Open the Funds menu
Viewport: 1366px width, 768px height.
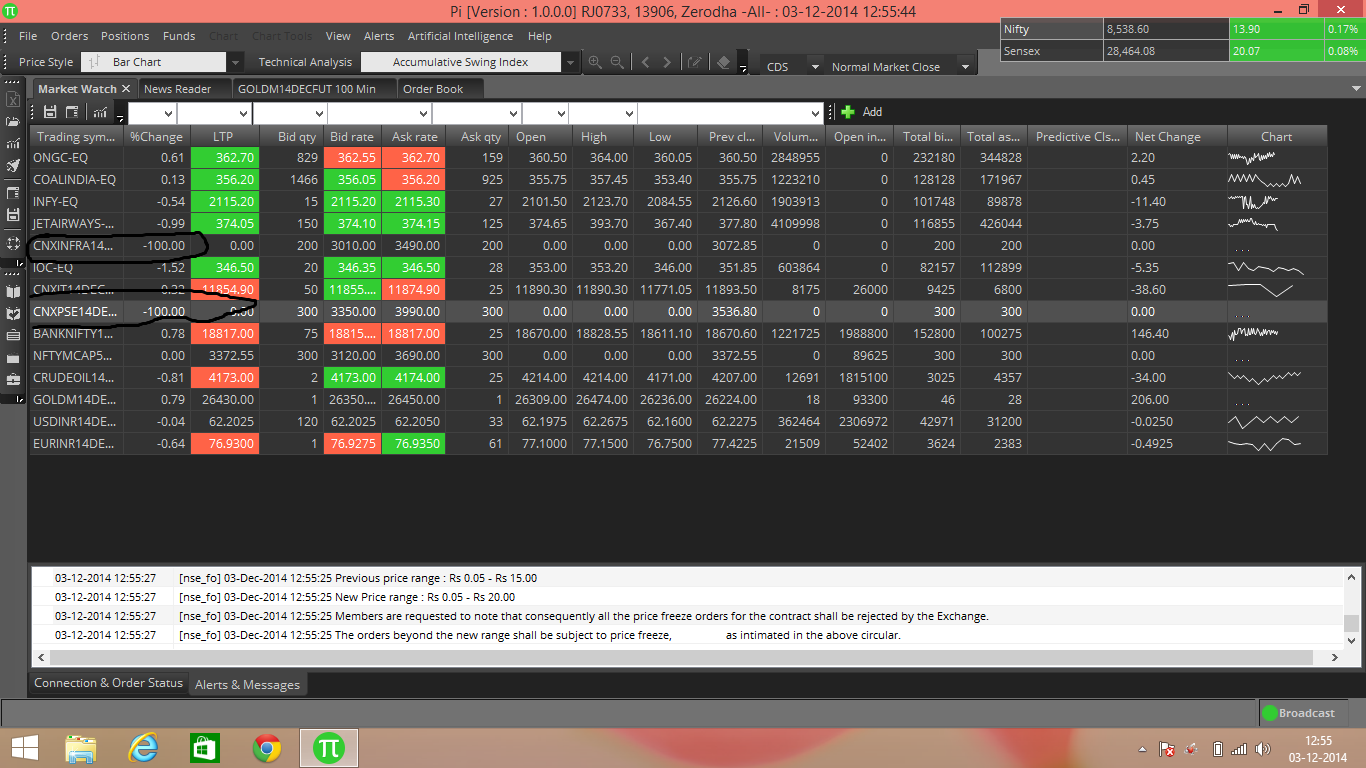[x=179, y=36]
